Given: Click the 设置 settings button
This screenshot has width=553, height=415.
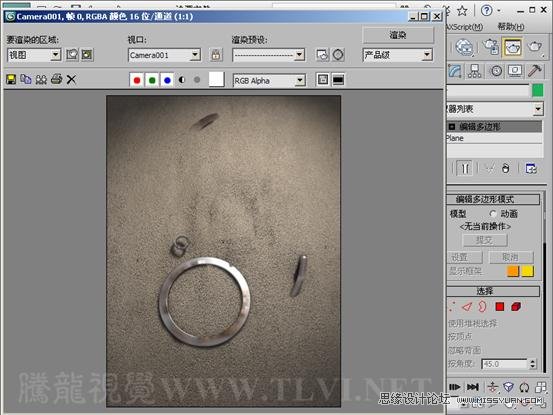Looking at the screenshot, I should pos(465,257).
